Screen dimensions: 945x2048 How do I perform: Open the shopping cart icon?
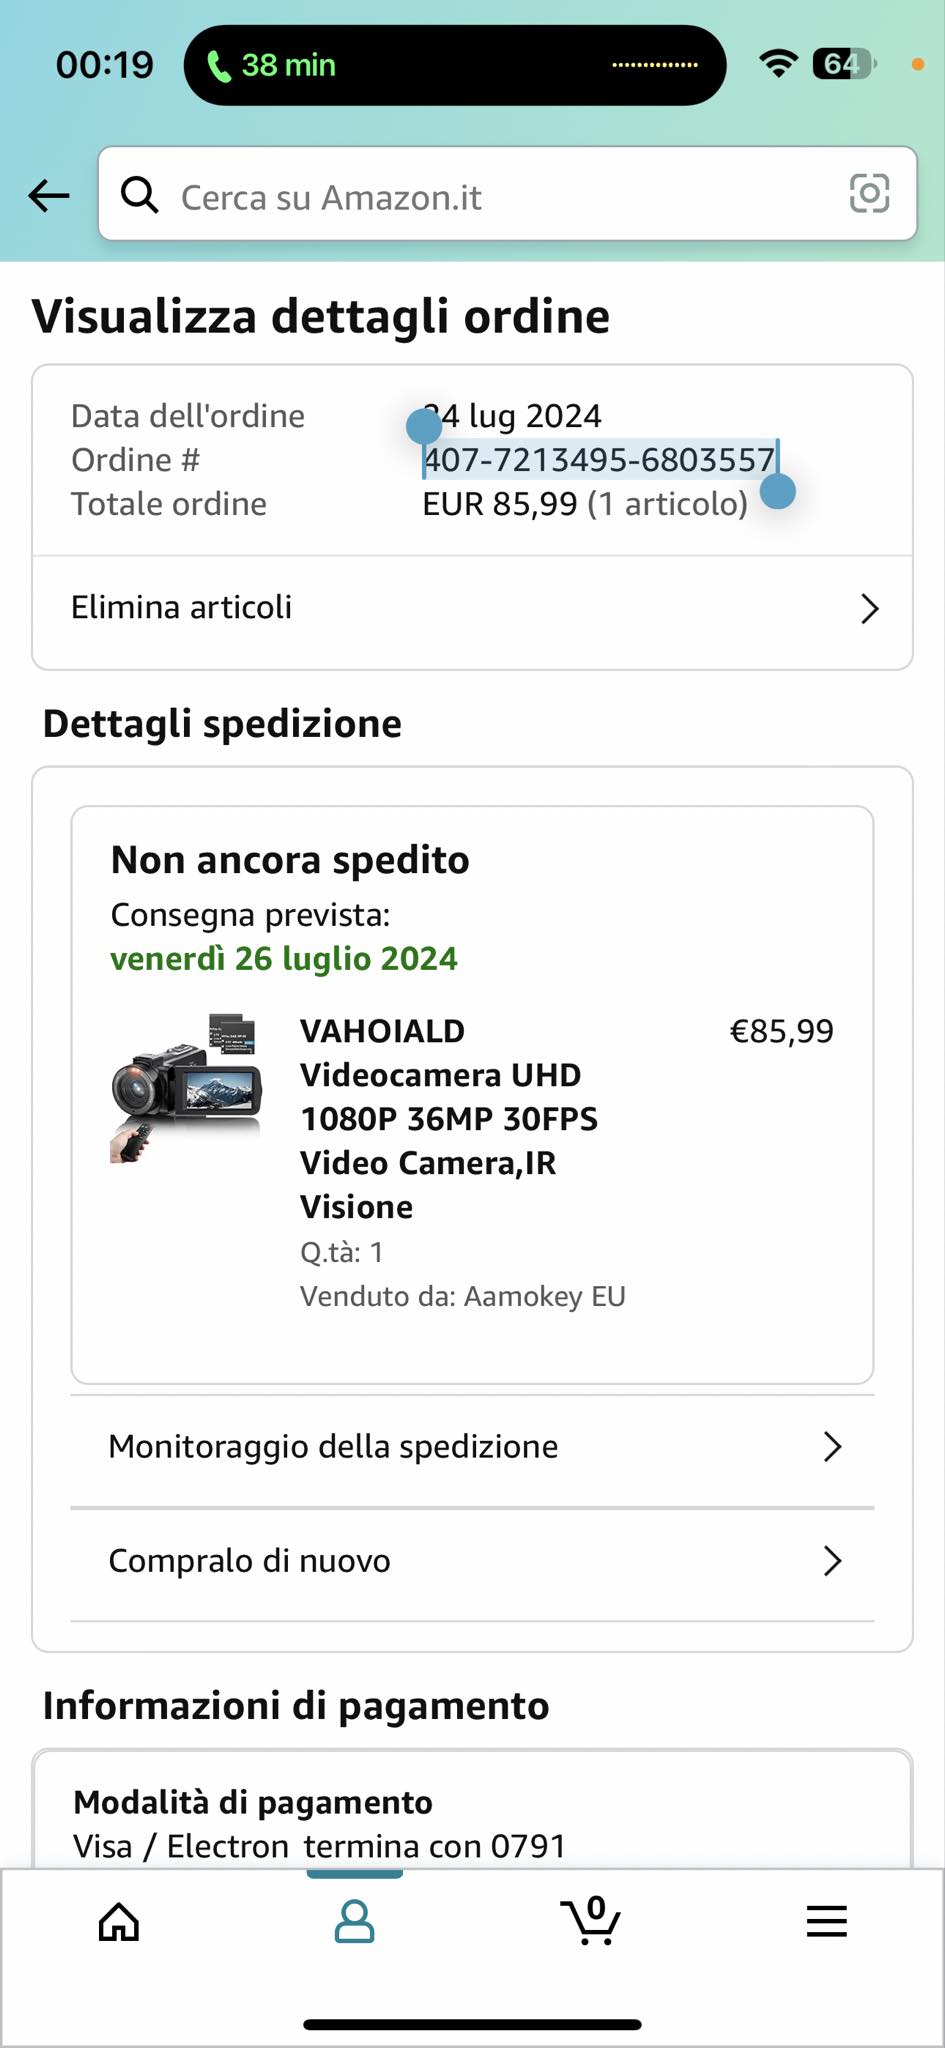pyautogui.click(x=590, y=1920)
